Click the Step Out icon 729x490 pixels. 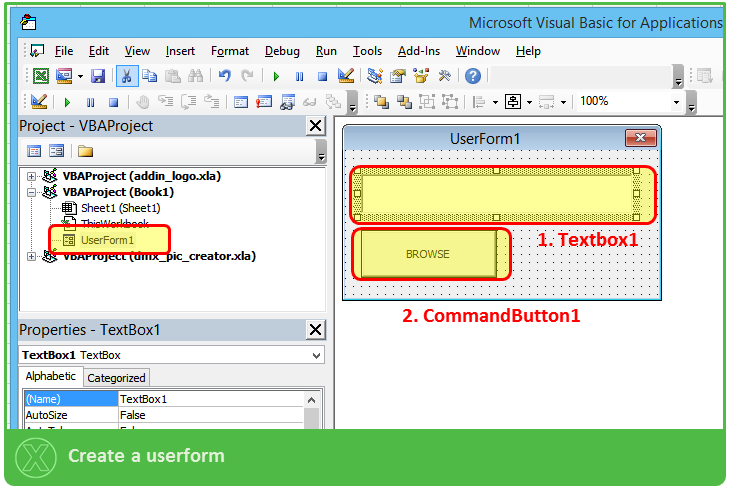tap(212, 101)
